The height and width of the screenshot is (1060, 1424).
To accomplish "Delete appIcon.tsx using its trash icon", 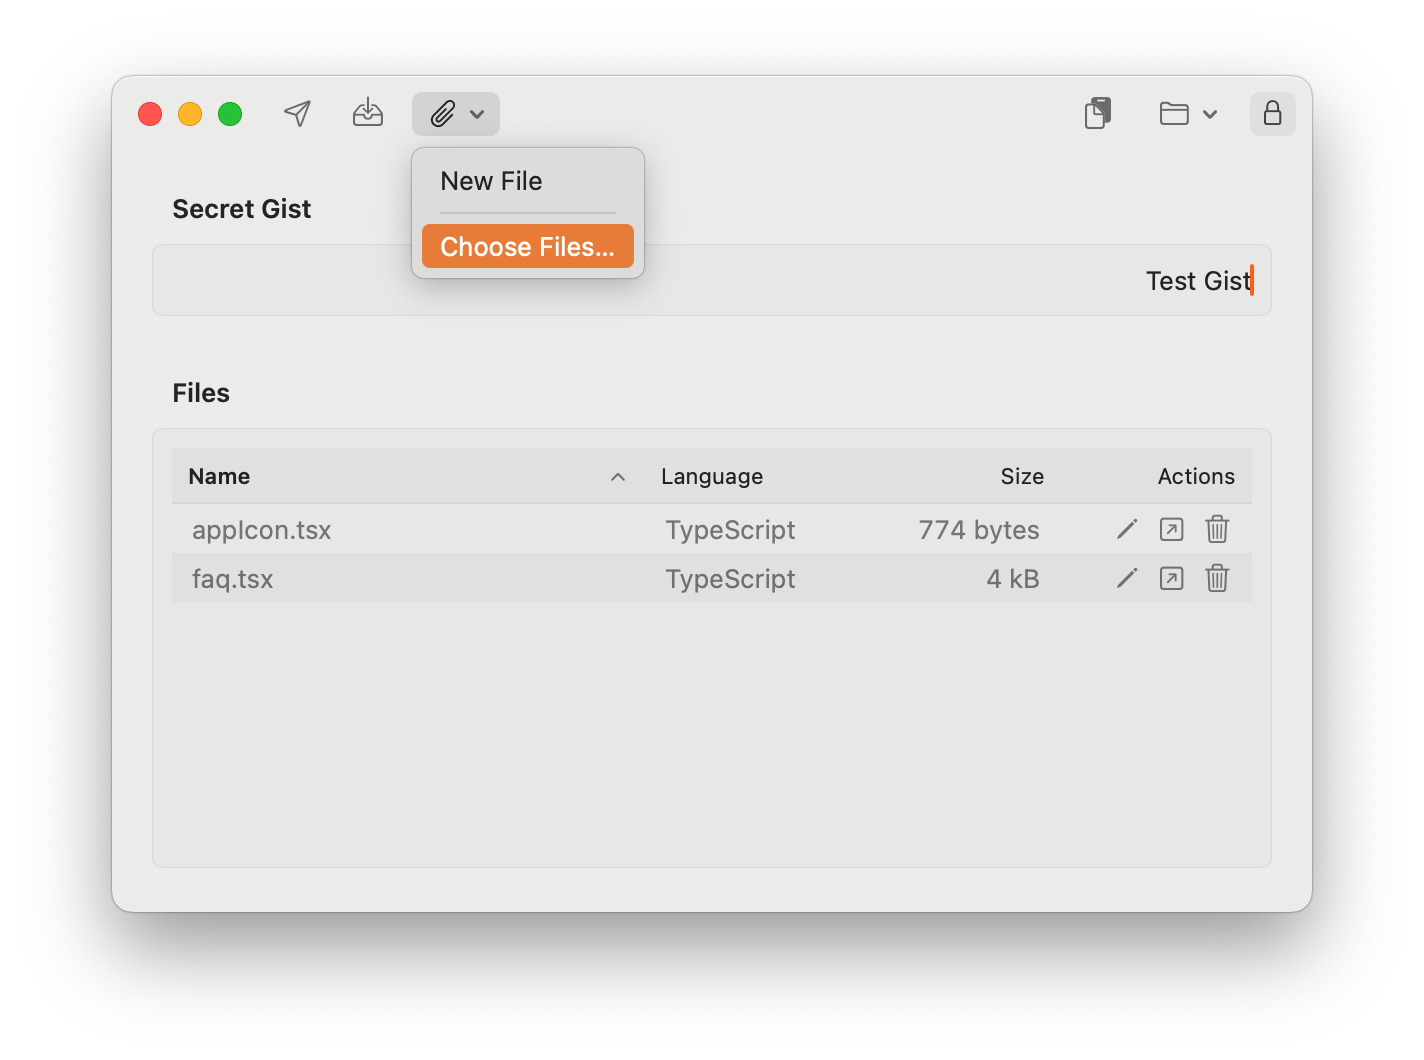I will [x=1216, y=529].
